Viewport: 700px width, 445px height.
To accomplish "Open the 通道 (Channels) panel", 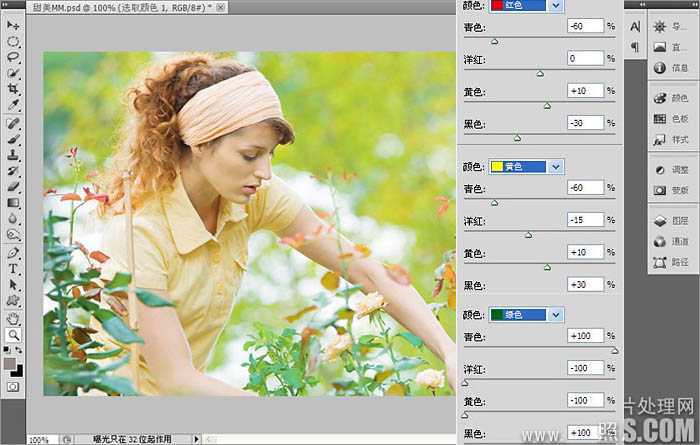I will click(x=671, y=241).
